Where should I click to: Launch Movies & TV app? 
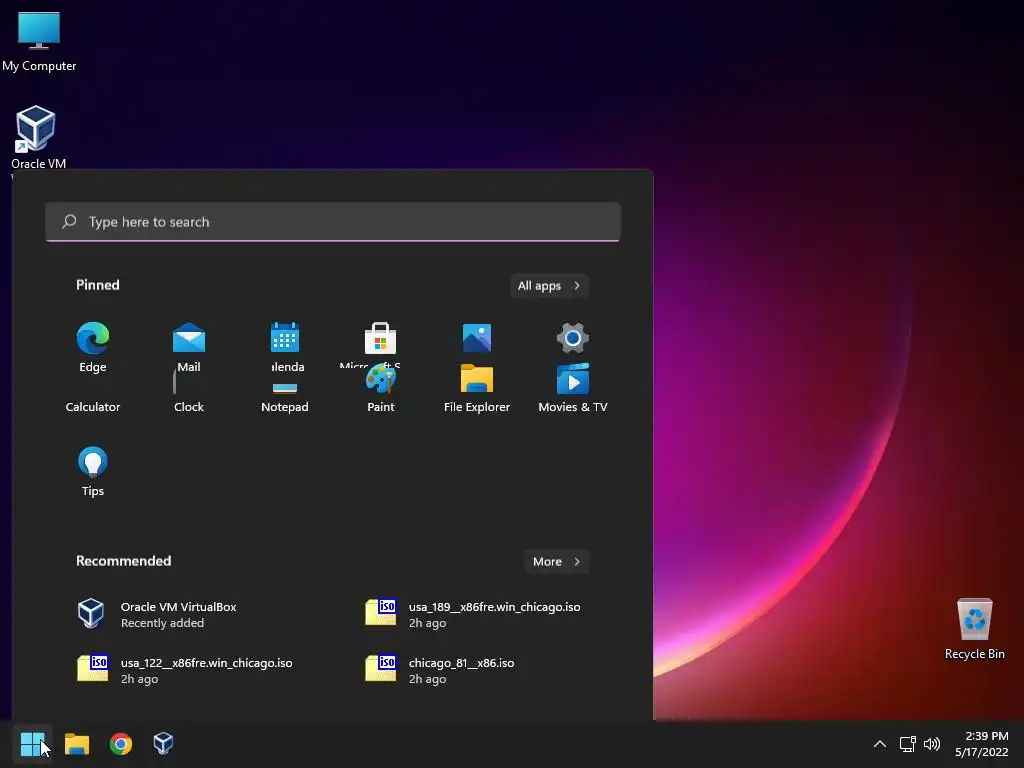click(573, 389)
